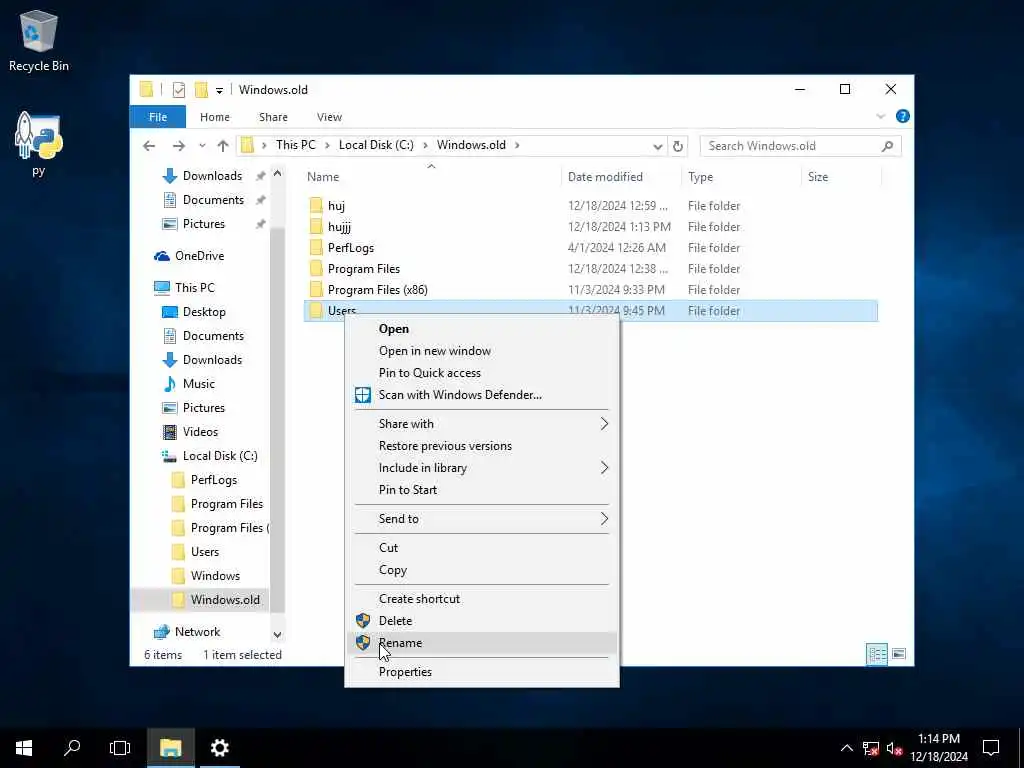Select the Program Files folder in list
Image resolution: width=1024 pixels, height=768 pixels.
[591, 268]
